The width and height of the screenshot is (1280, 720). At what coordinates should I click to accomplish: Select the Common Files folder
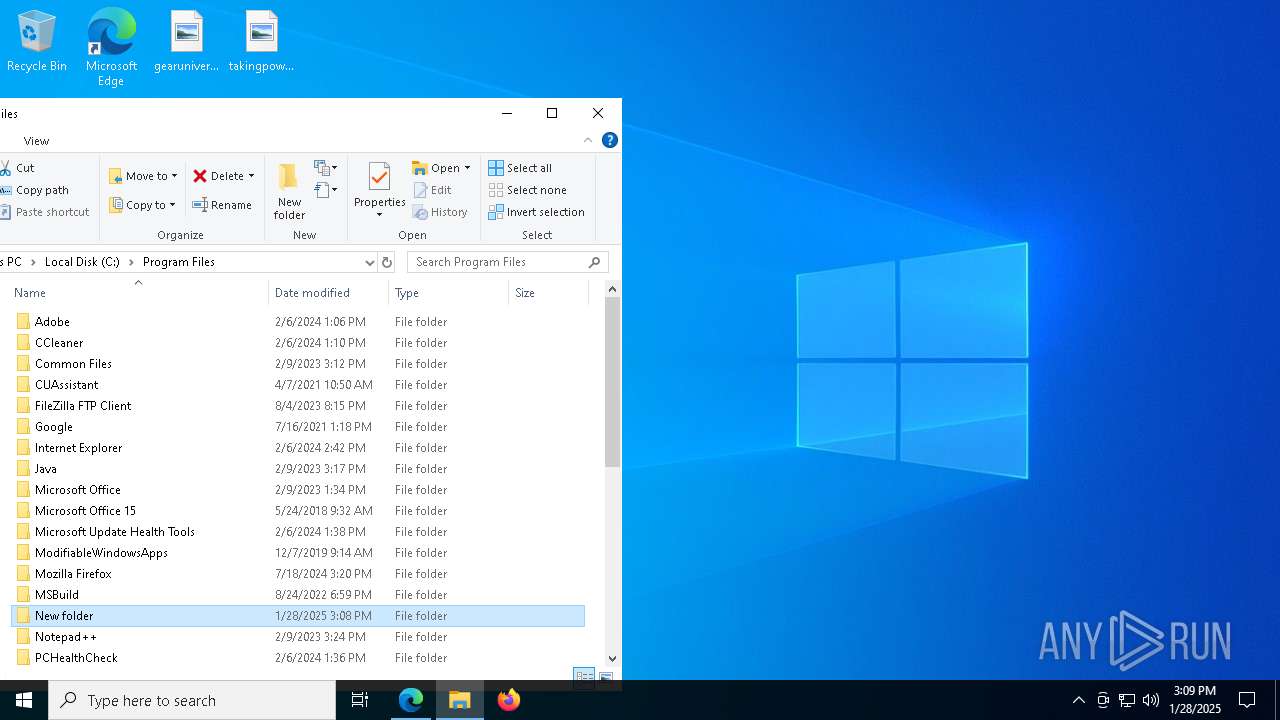pyautogui.click(x=298, y=364)
